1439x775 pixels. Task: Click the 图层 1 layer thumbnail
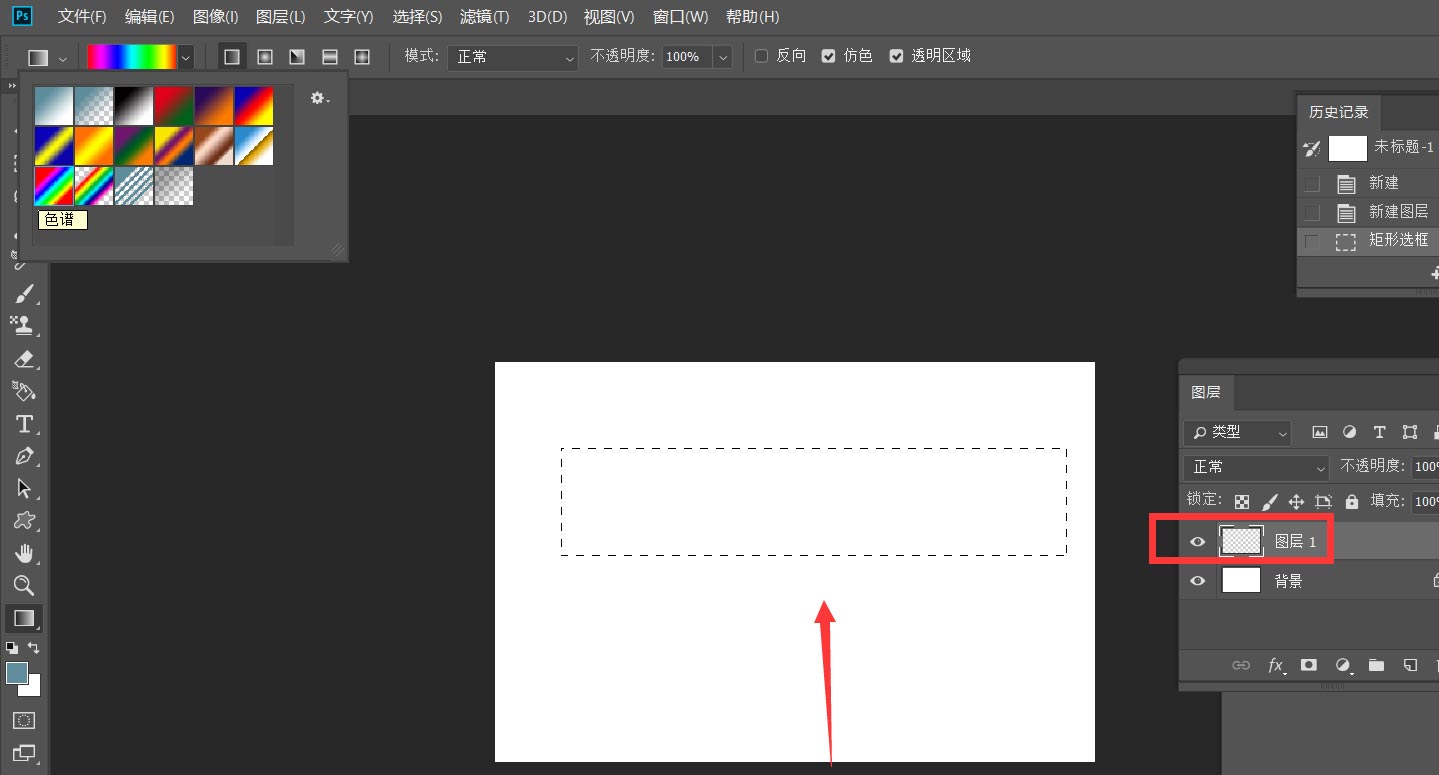(x=1241, y=541)
